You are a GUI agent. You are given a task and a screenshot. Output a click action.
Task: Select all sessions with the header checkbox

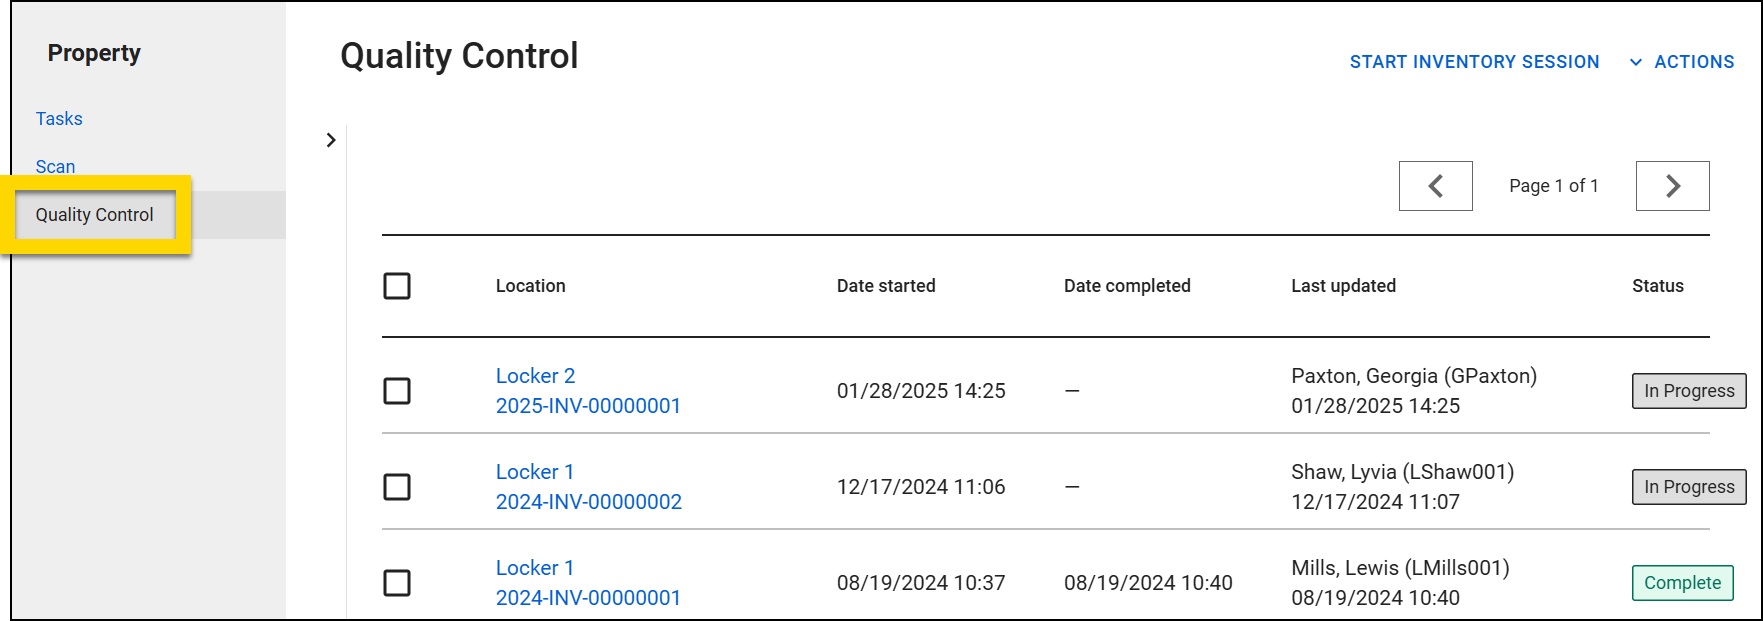tap(397, 286)
